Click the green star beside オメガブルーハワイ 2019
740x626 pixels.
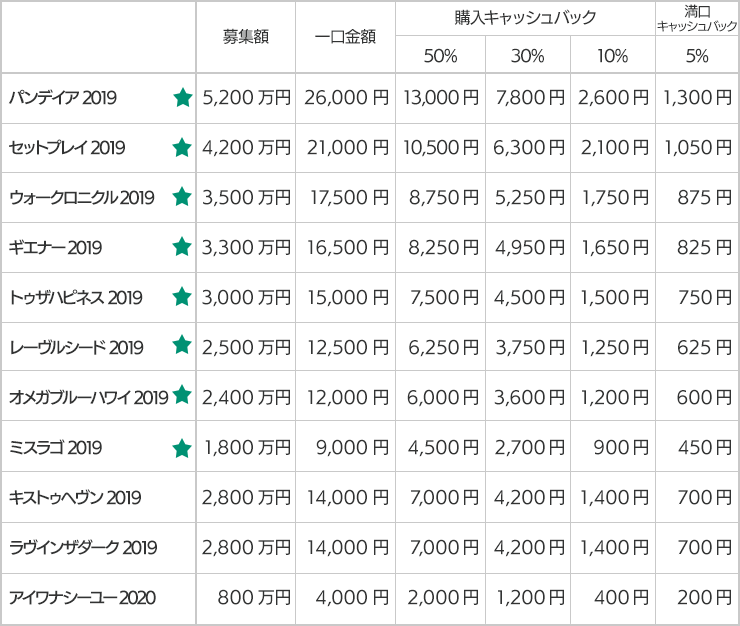tap(182, 395)
